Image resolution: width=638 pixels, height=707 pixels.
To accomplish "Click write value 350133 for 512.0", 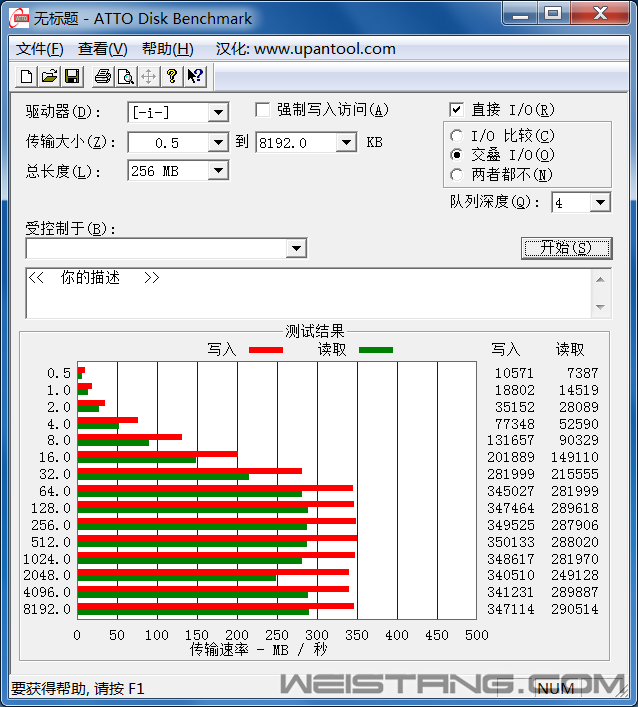I will tap(511, 542).
